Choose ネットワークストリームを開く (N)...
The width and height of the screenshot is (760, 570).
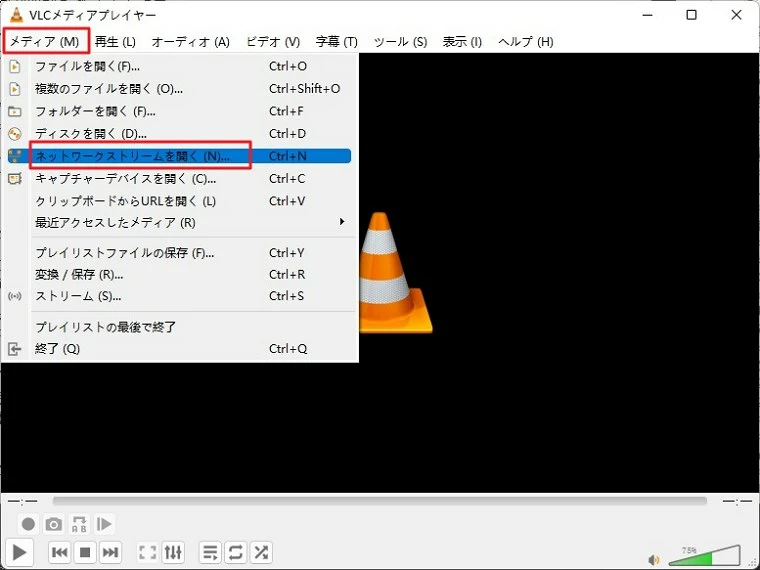click(x=179, y=156)
